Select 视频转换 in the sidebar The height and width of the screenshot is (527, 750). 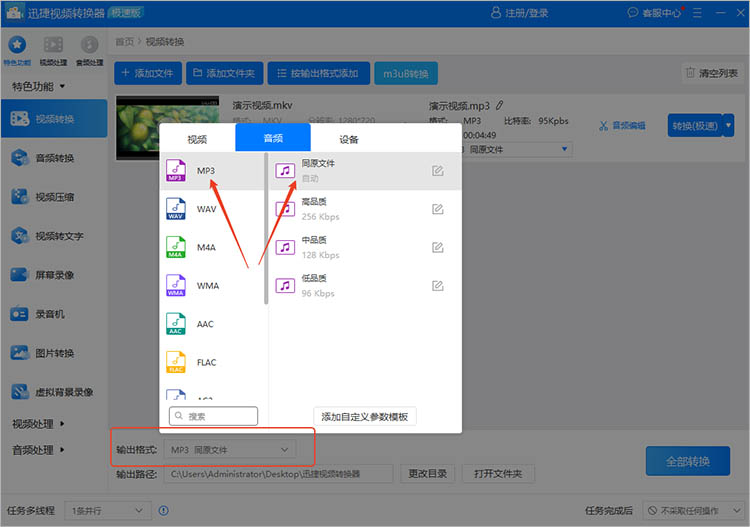[54, 119]
